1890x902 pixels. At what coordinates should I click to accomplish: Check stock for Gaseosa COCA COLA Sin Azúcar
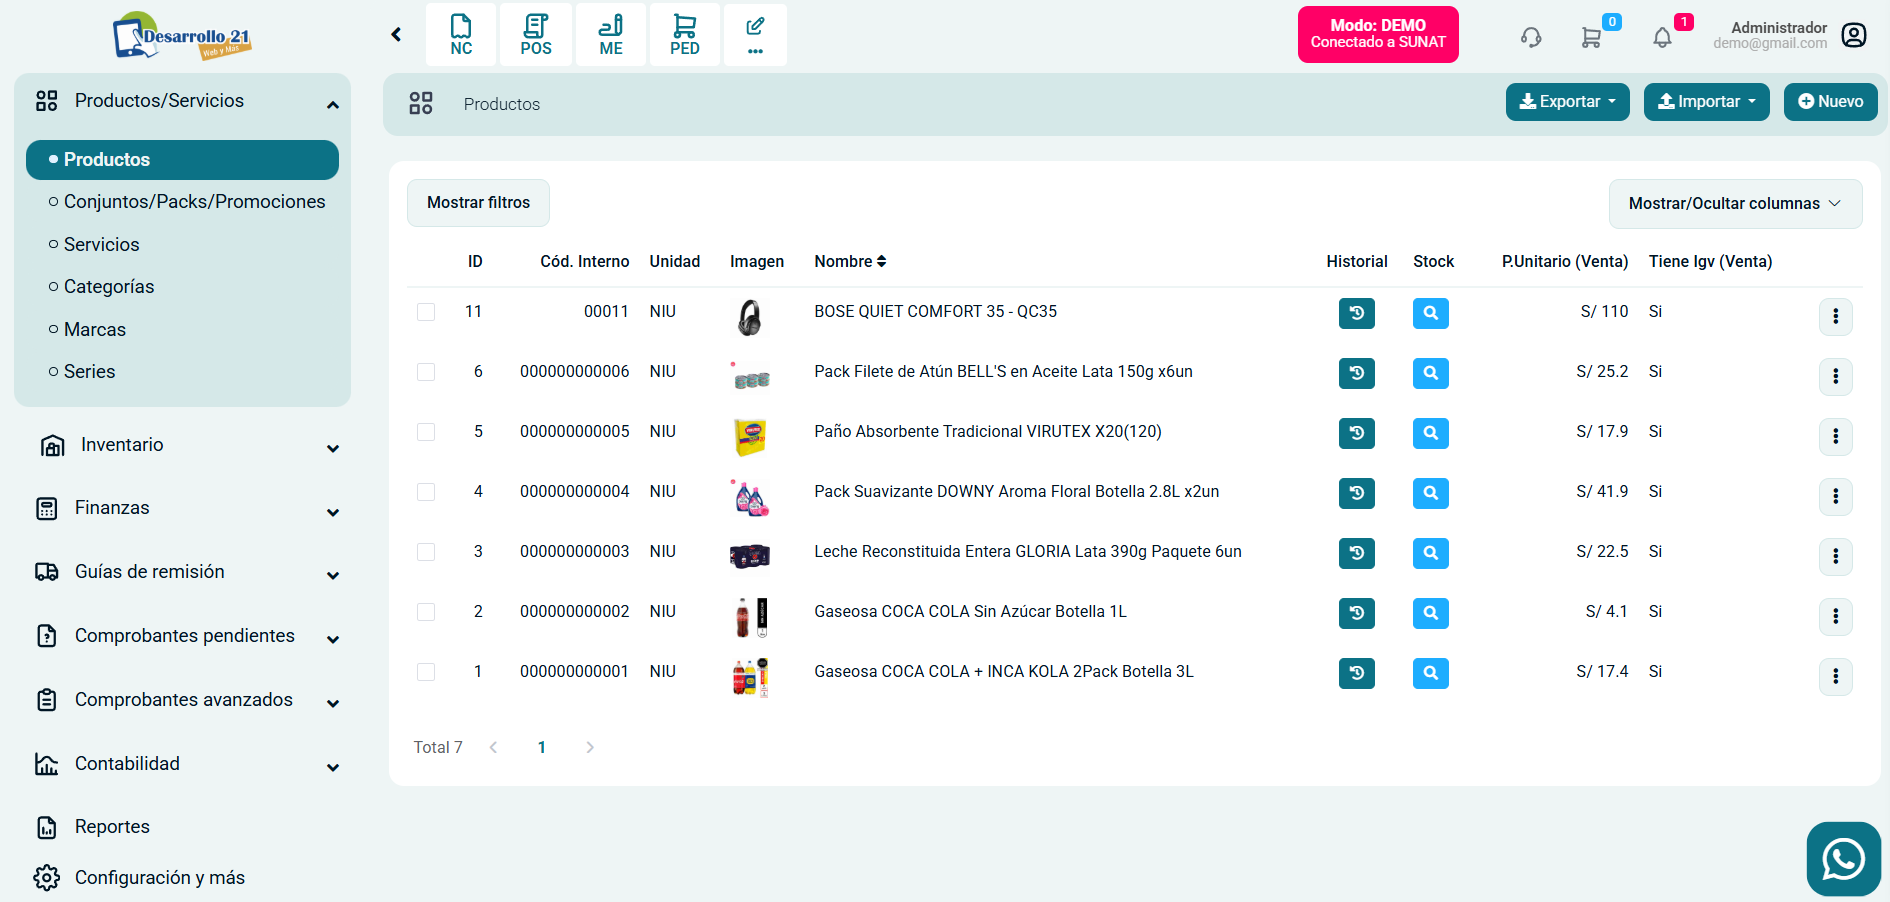pyautogui.click(x=1430, y=613)
